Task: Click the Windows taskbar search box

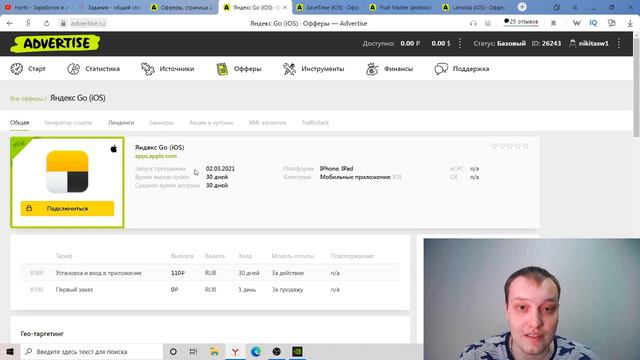Action: (x=91, y=351)
